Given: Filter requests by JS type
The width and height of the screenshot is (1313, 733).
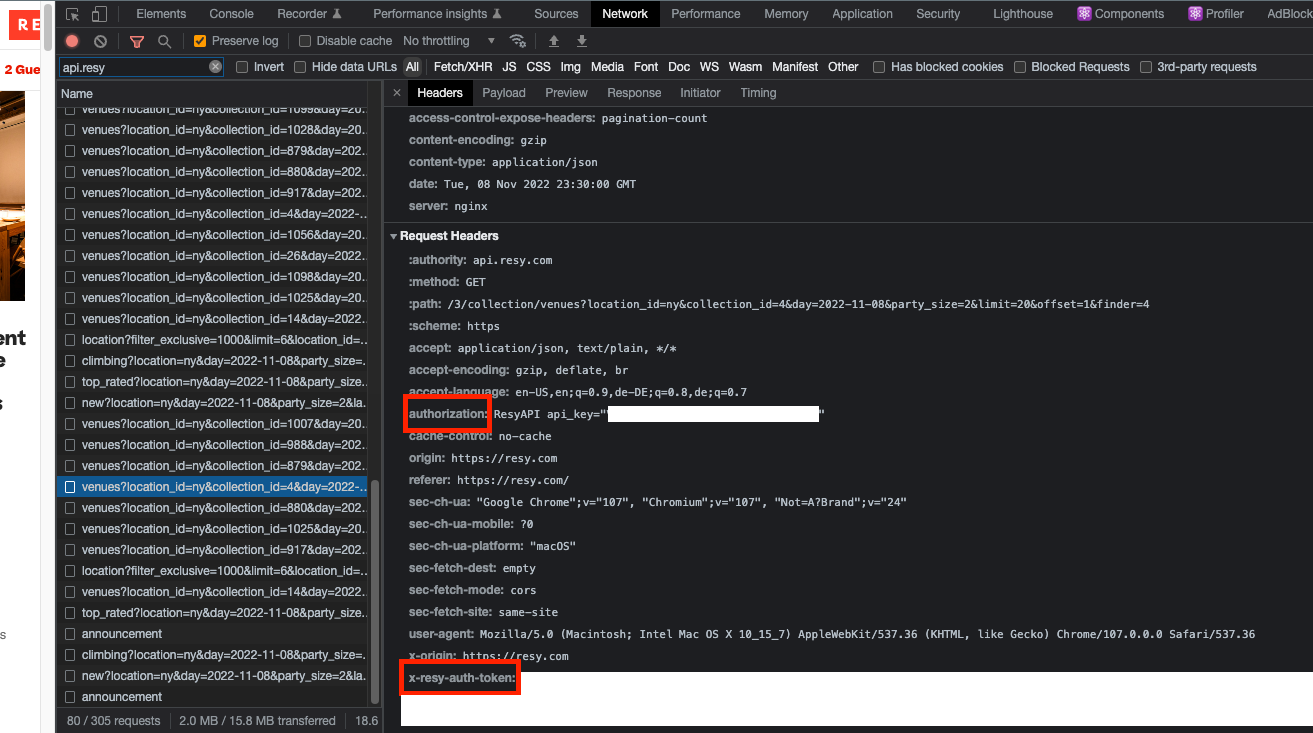Looking at the screenshot, I should tap(509, 67).
